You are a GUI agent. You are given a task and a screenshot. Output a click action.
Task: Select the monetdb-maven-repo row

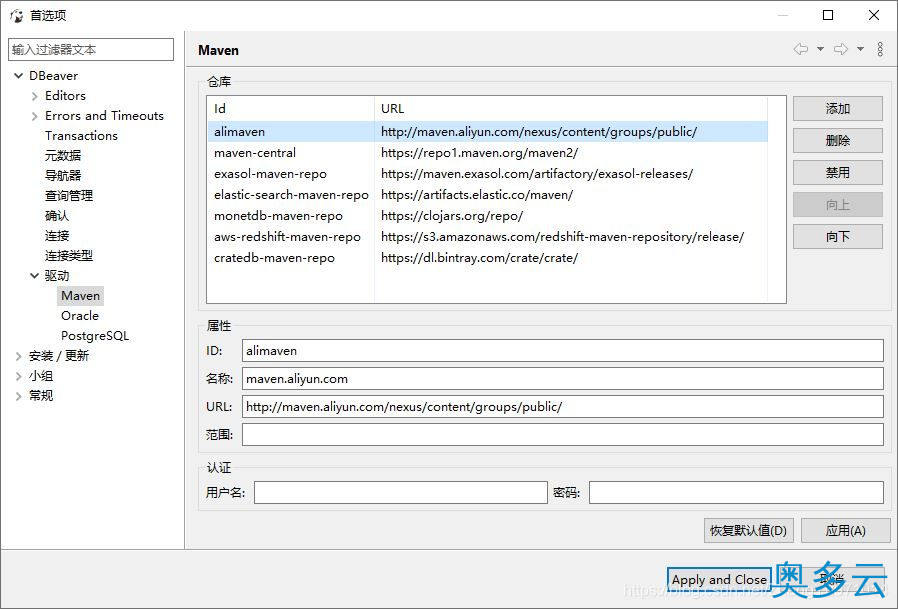pyautogui.click(x=487, y=216)
